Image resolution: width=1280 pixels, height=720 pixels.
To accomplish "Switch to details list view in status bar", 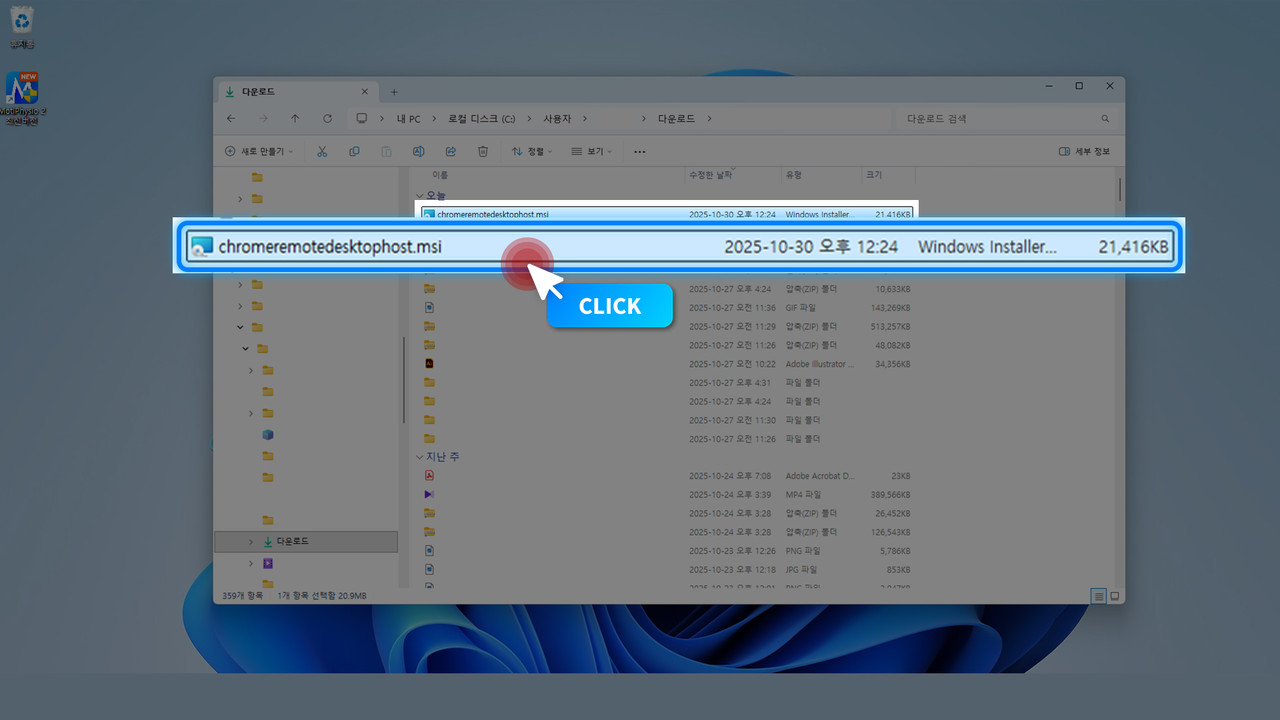I will coord(1099,596).
